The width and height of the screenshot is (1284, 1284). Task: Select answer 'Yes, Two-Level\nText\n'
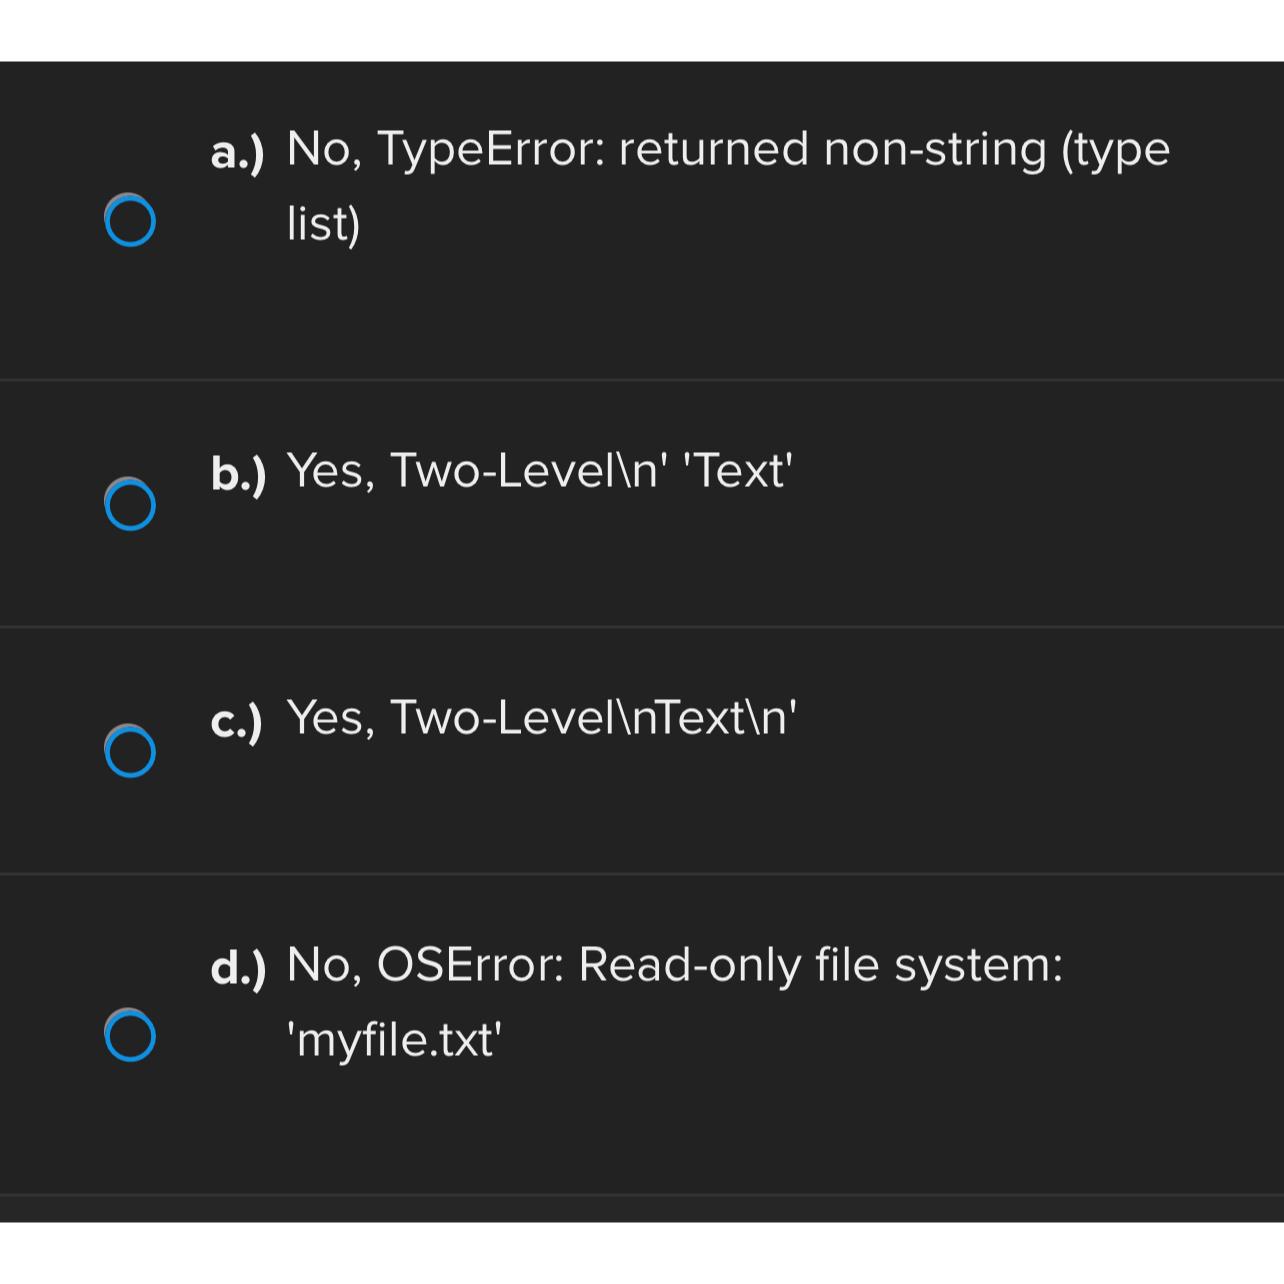540,717
